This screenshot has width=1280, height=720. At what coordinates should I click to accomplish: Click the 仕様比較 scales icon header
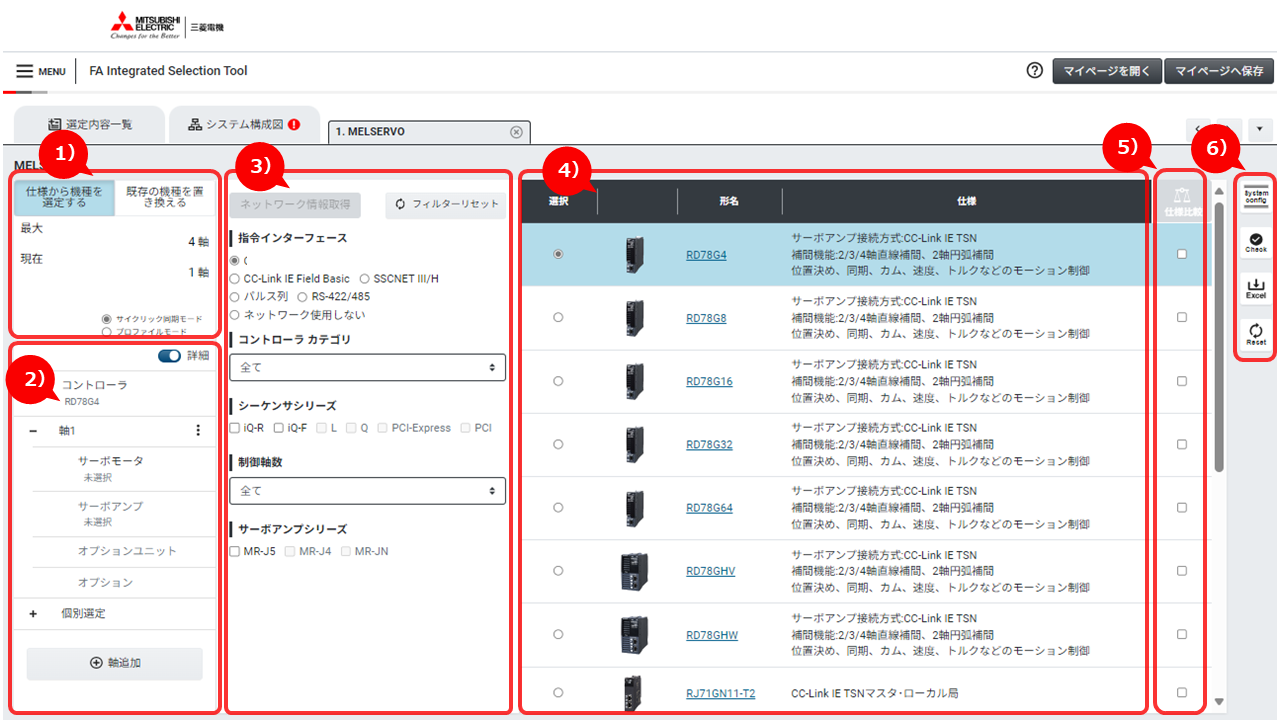click(x=1181, y=200)
